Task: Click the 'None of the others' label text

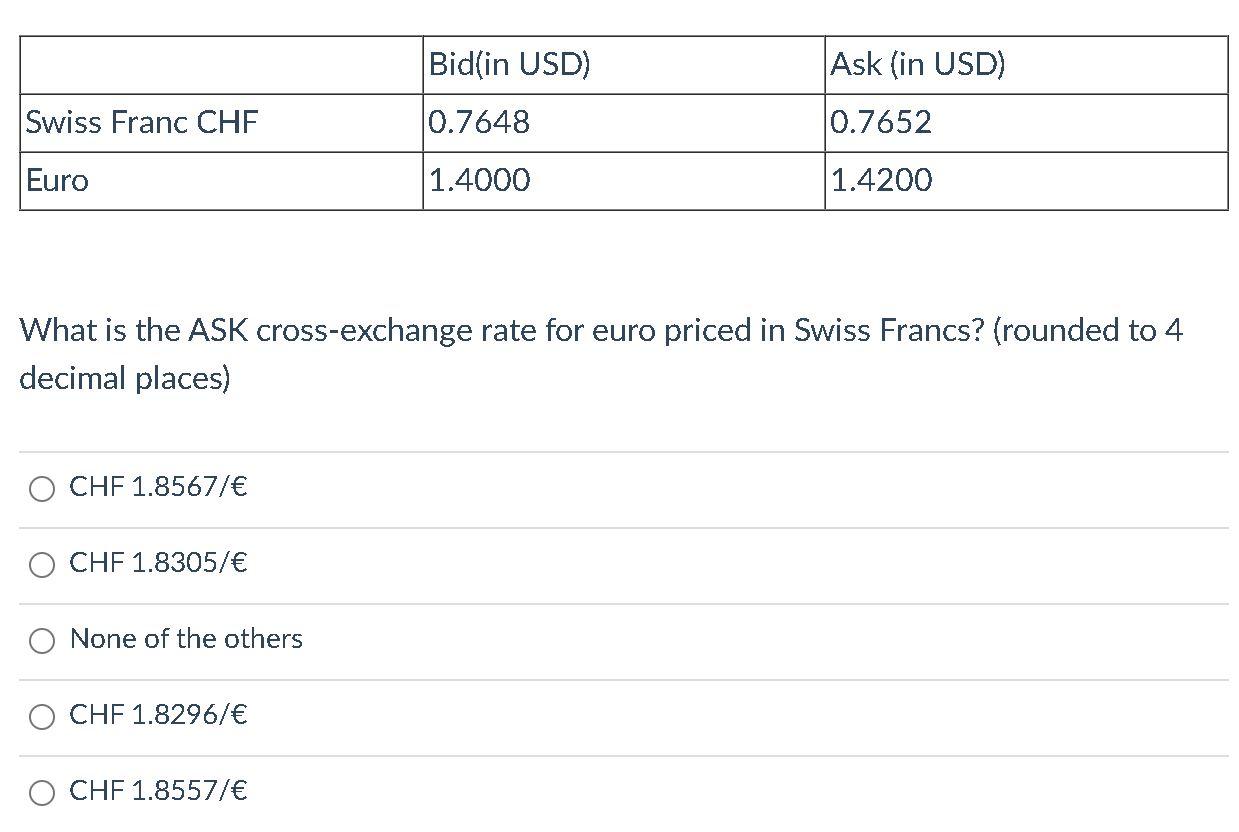Action: click(x=186, y=639)
